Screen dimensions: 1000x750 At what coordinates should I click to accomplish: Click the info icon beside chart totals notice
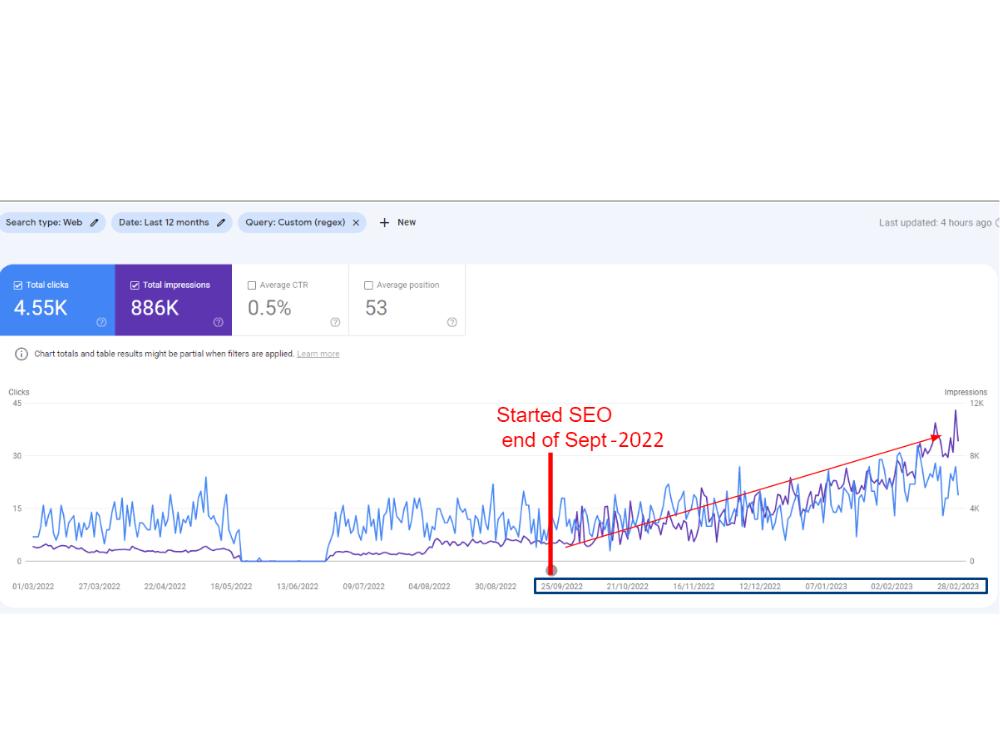point(21,354)
